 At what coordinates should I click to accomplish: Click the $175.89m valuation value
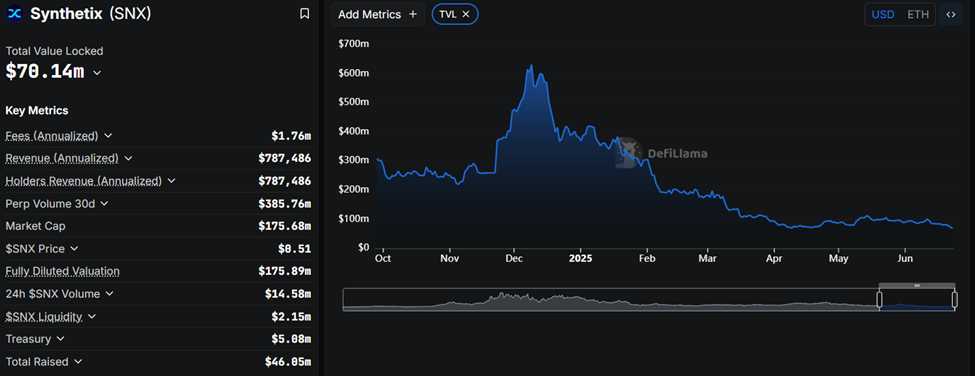(284, 271)
